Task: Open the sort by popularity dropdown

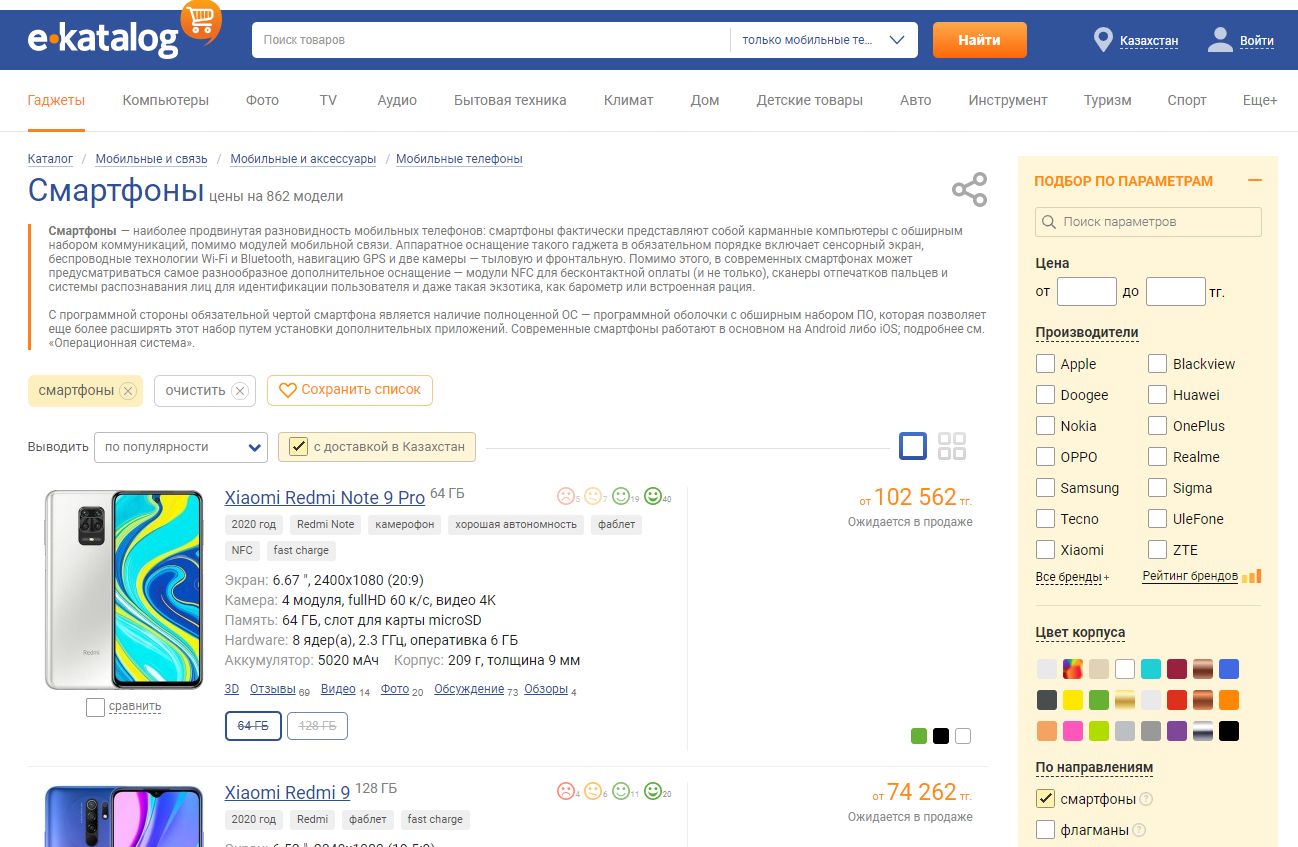Action: click(x=181, y=447)
